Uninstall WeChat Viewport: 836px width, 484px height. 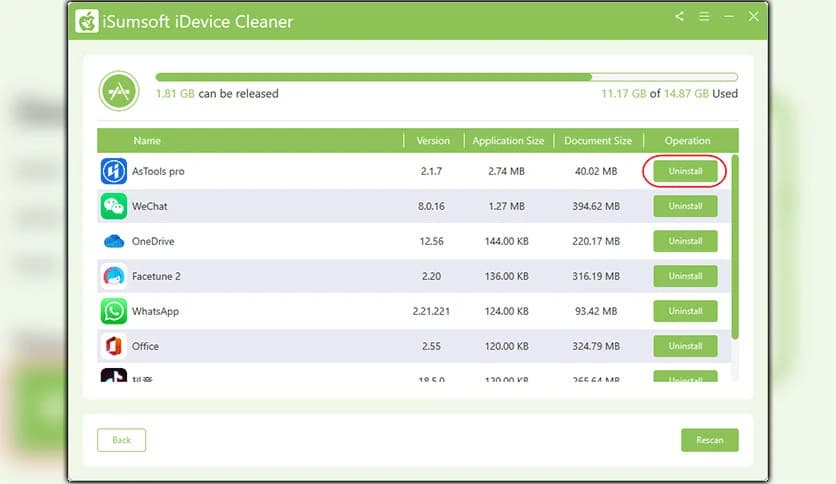[685, 206]
